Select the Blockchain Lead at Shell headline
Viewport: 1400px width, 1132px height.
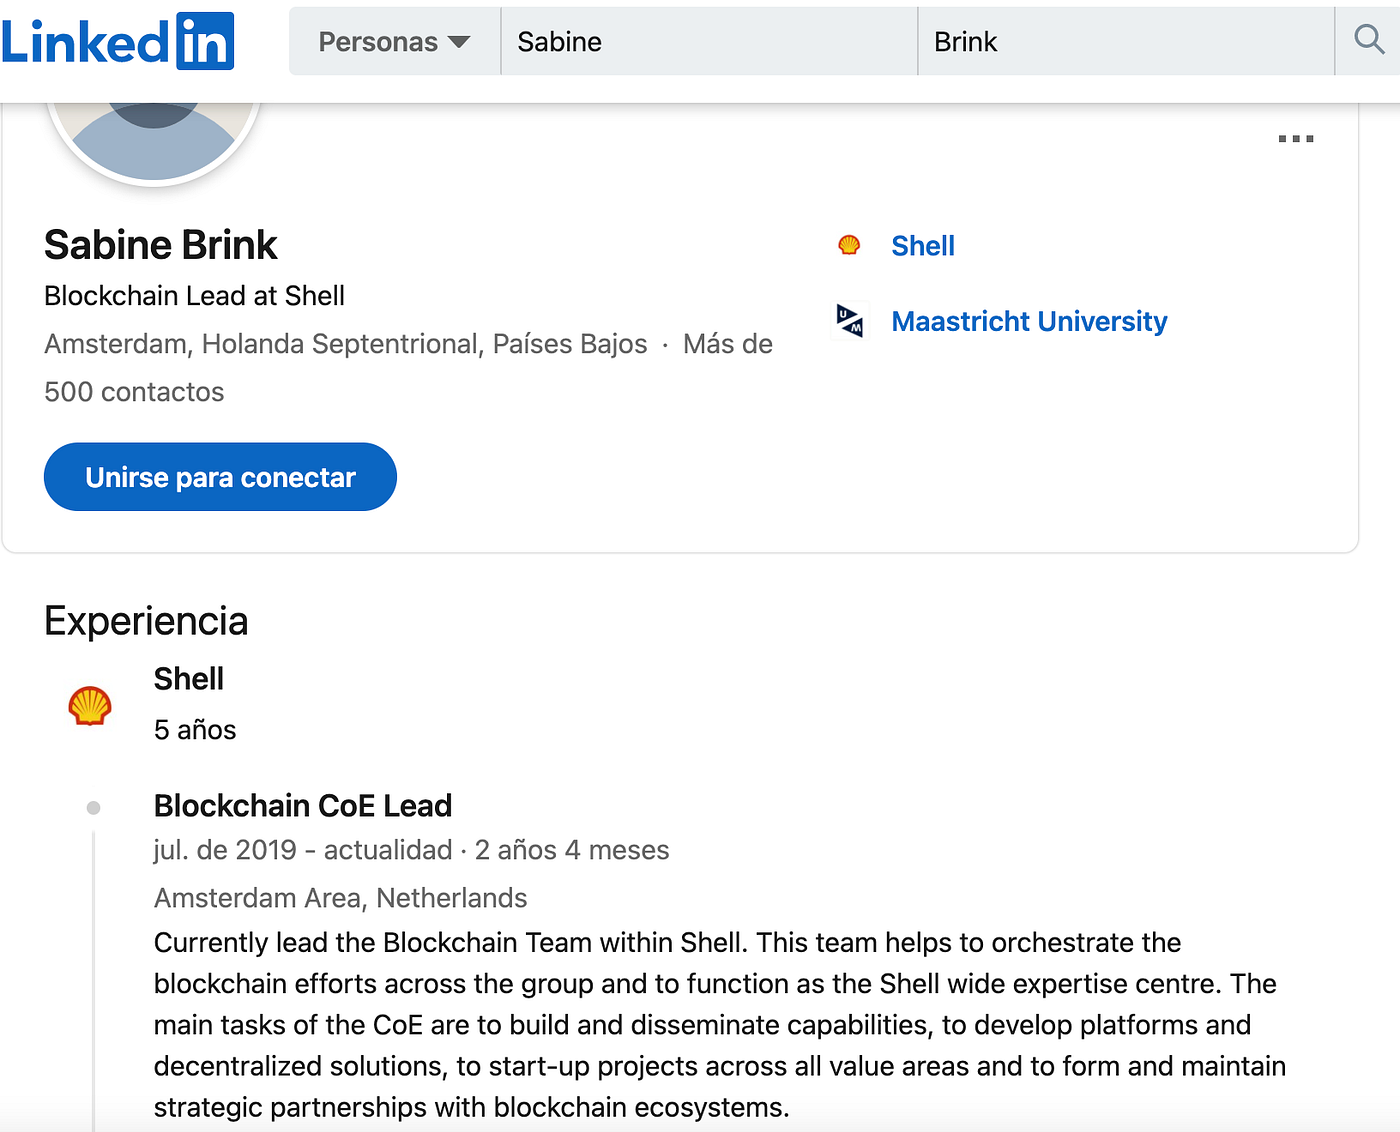(194, 296)
